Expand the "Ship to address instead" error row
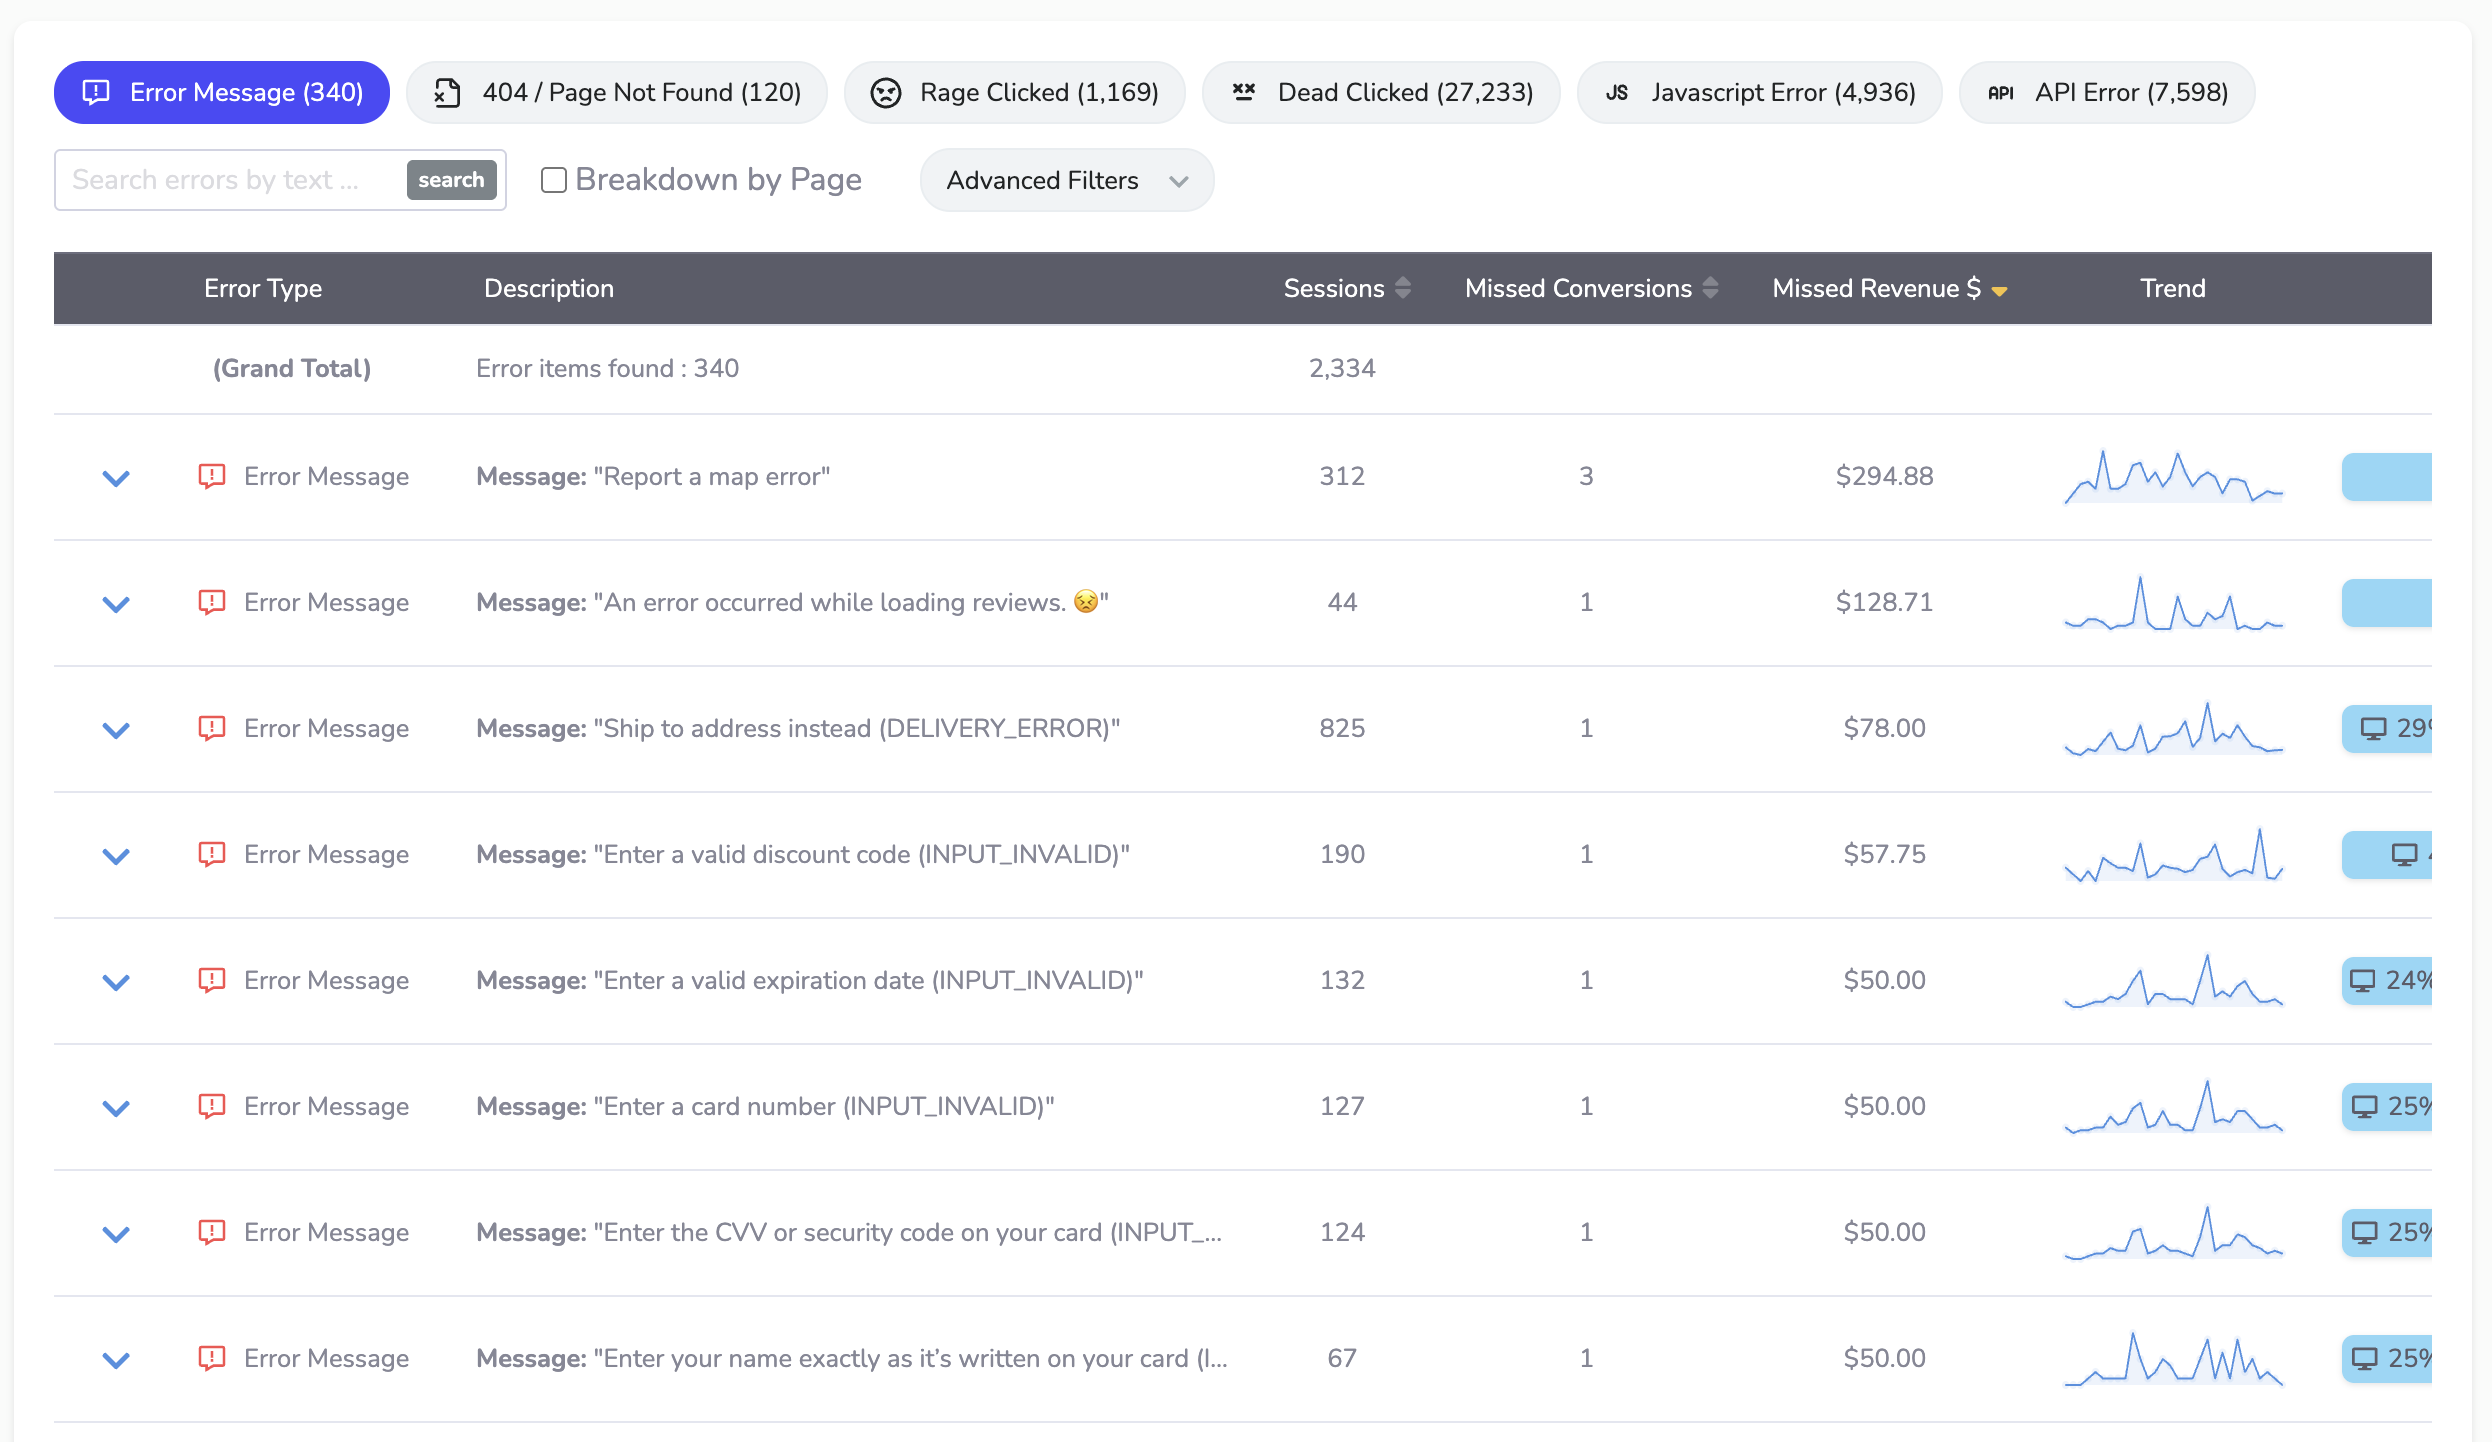2492x1442 pixels. coord(115,729)
